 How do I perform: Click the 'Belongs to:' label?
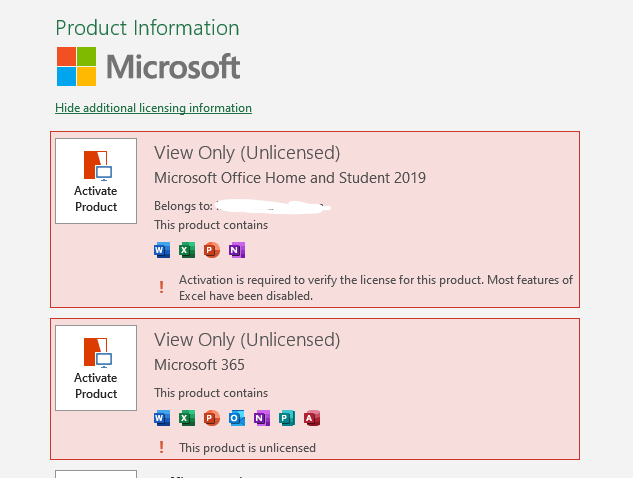tap(183, 206)
